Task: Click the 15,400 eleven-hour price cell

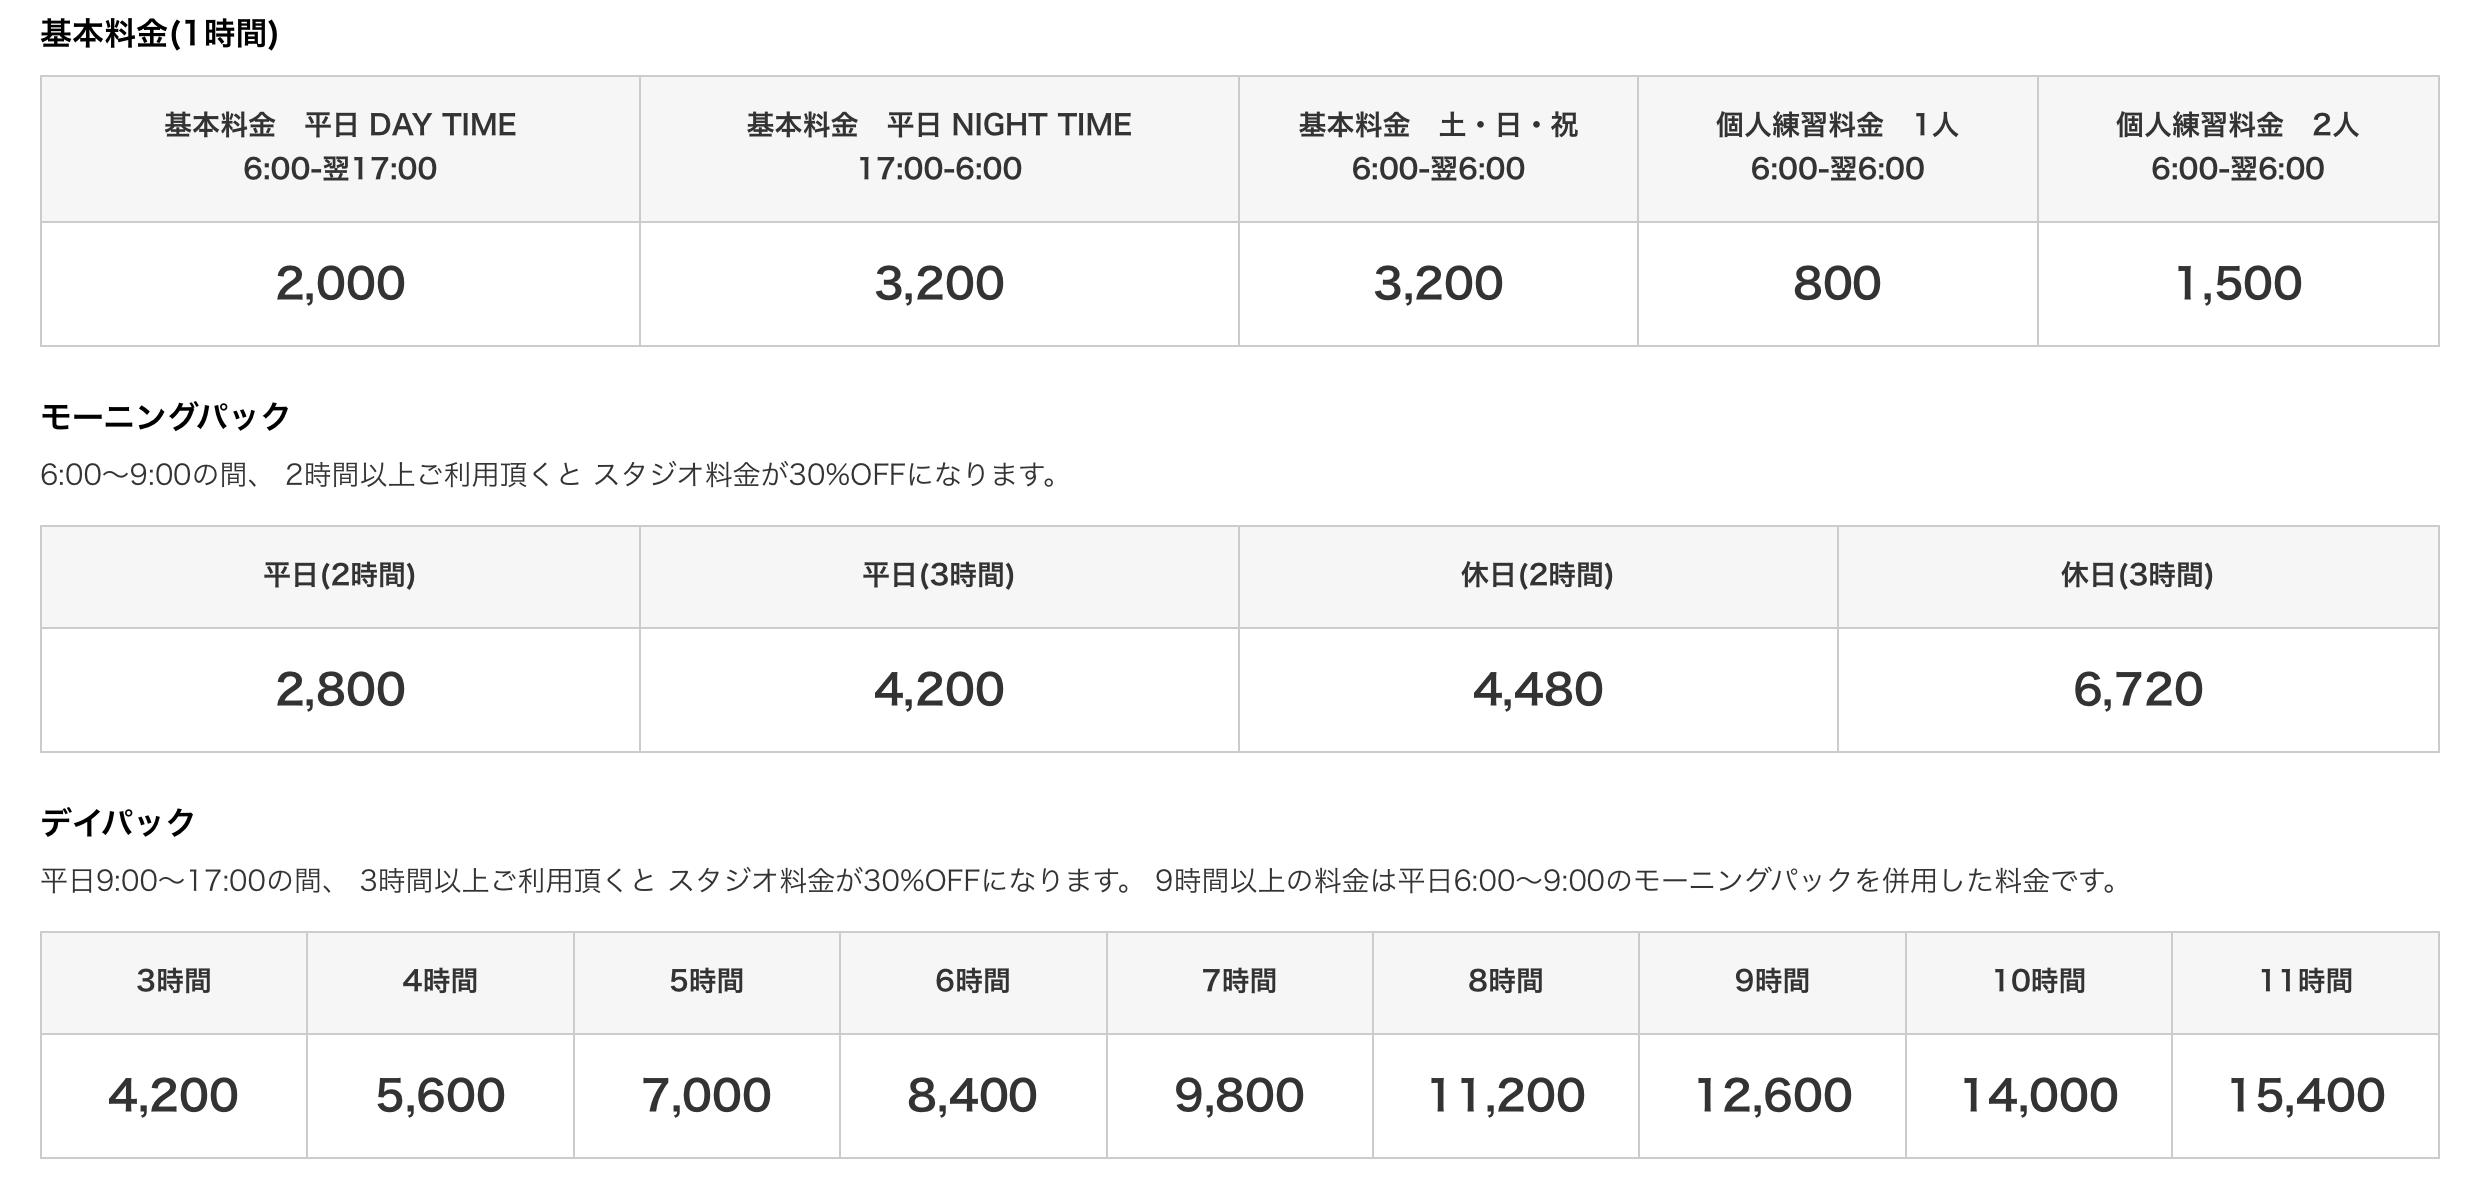Action: pos(2306,1096)
